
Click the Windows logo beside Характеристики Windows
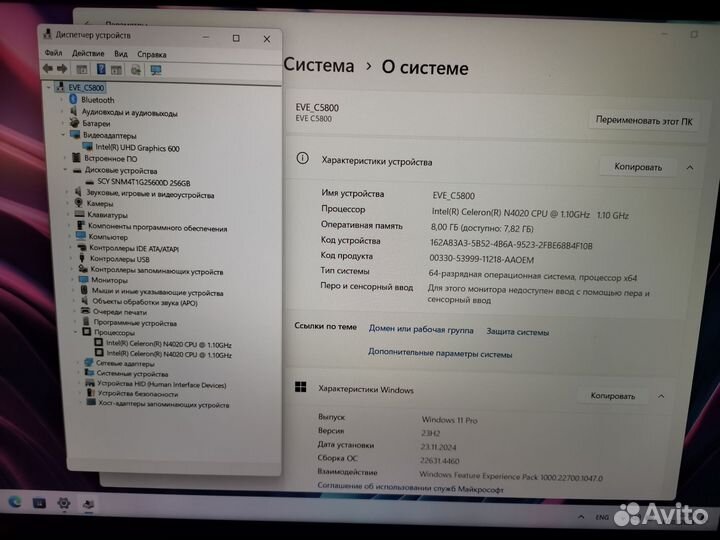[301, 387]
